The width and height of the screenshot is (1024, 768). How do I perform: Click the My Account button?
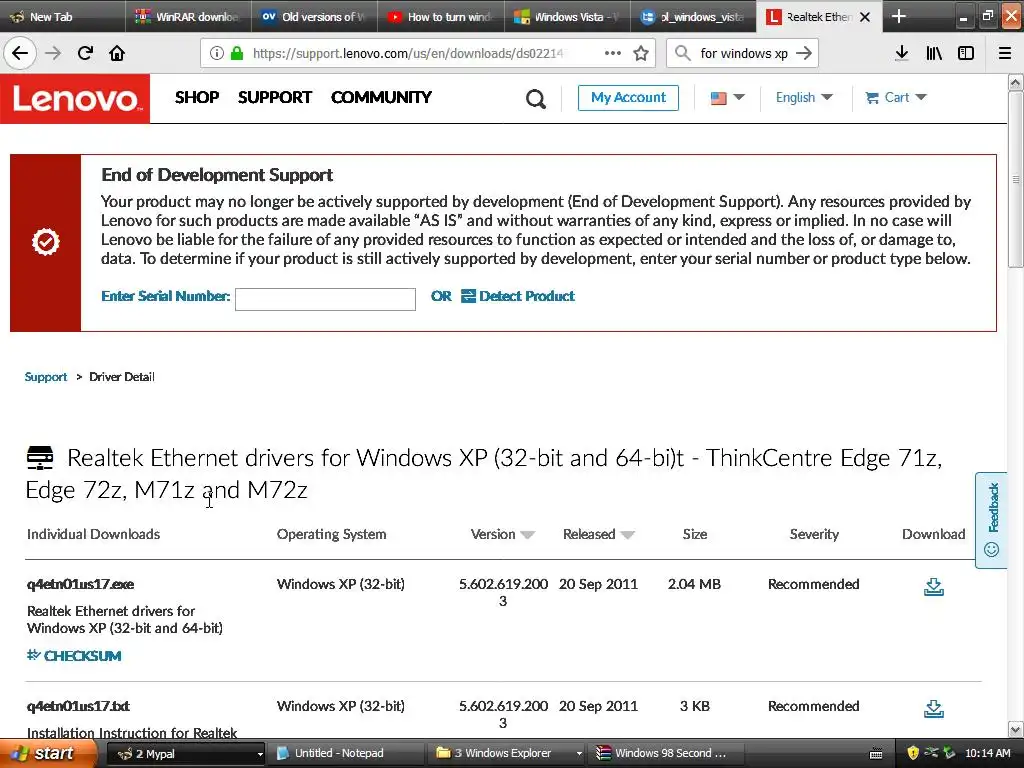[x=628, y=98]
